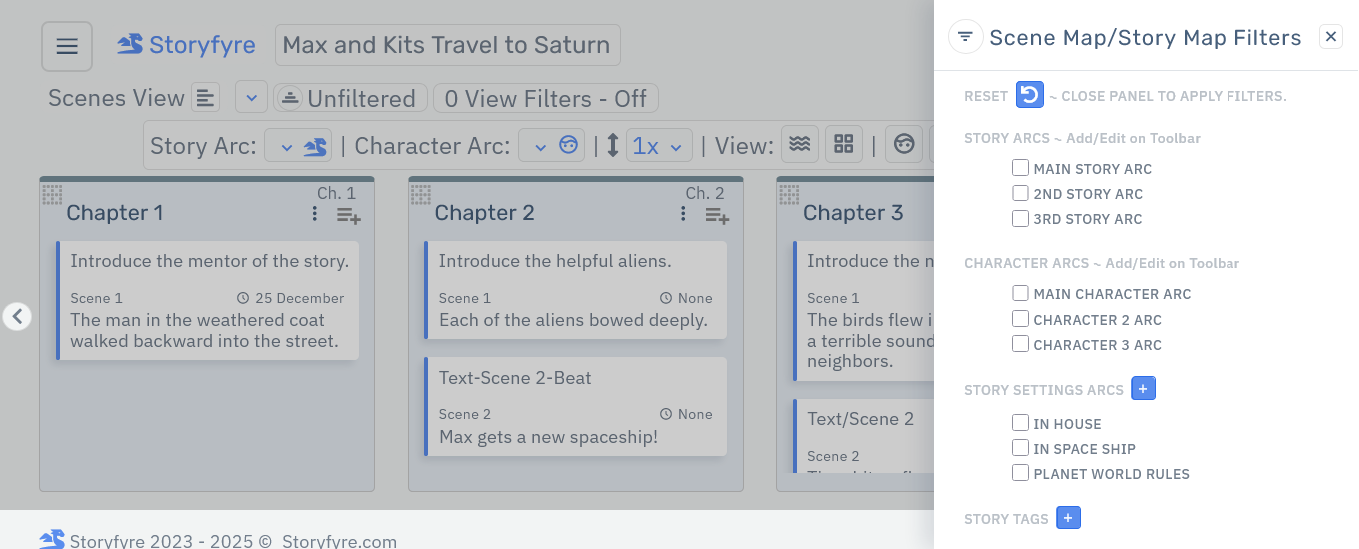Click the left arrow navigation circle

click(17, 316)
